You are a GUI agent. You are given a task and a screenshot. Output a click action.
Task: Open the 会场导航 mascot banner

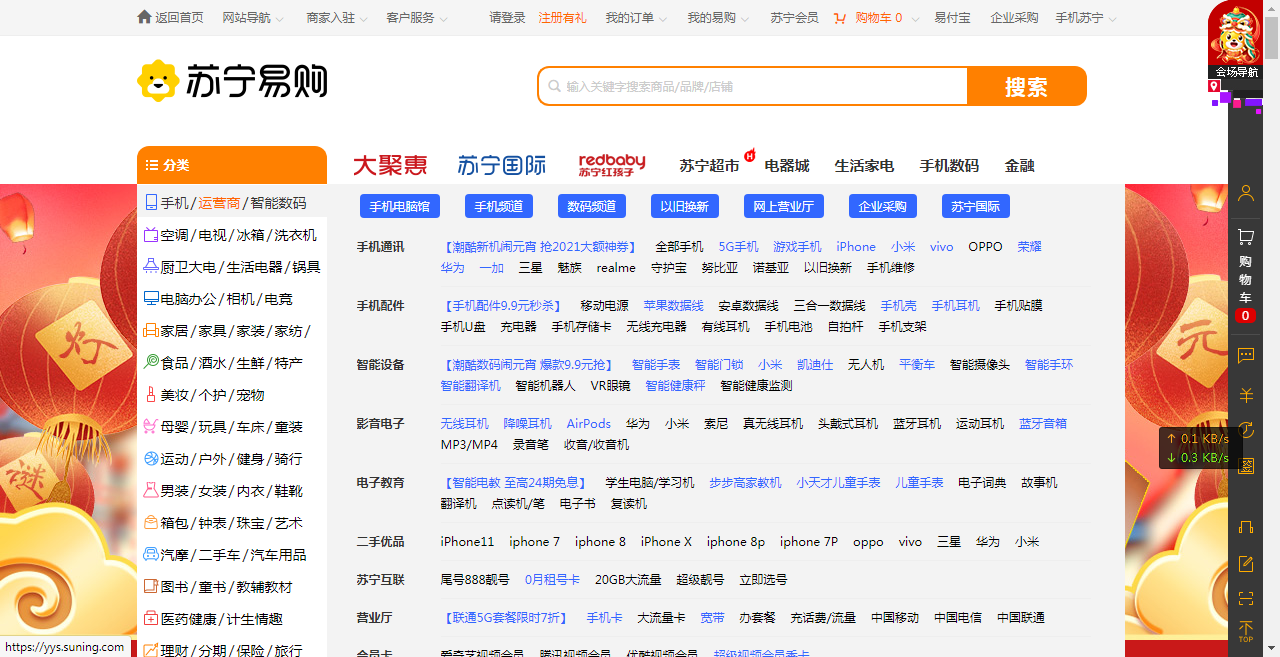(1235, 40)
